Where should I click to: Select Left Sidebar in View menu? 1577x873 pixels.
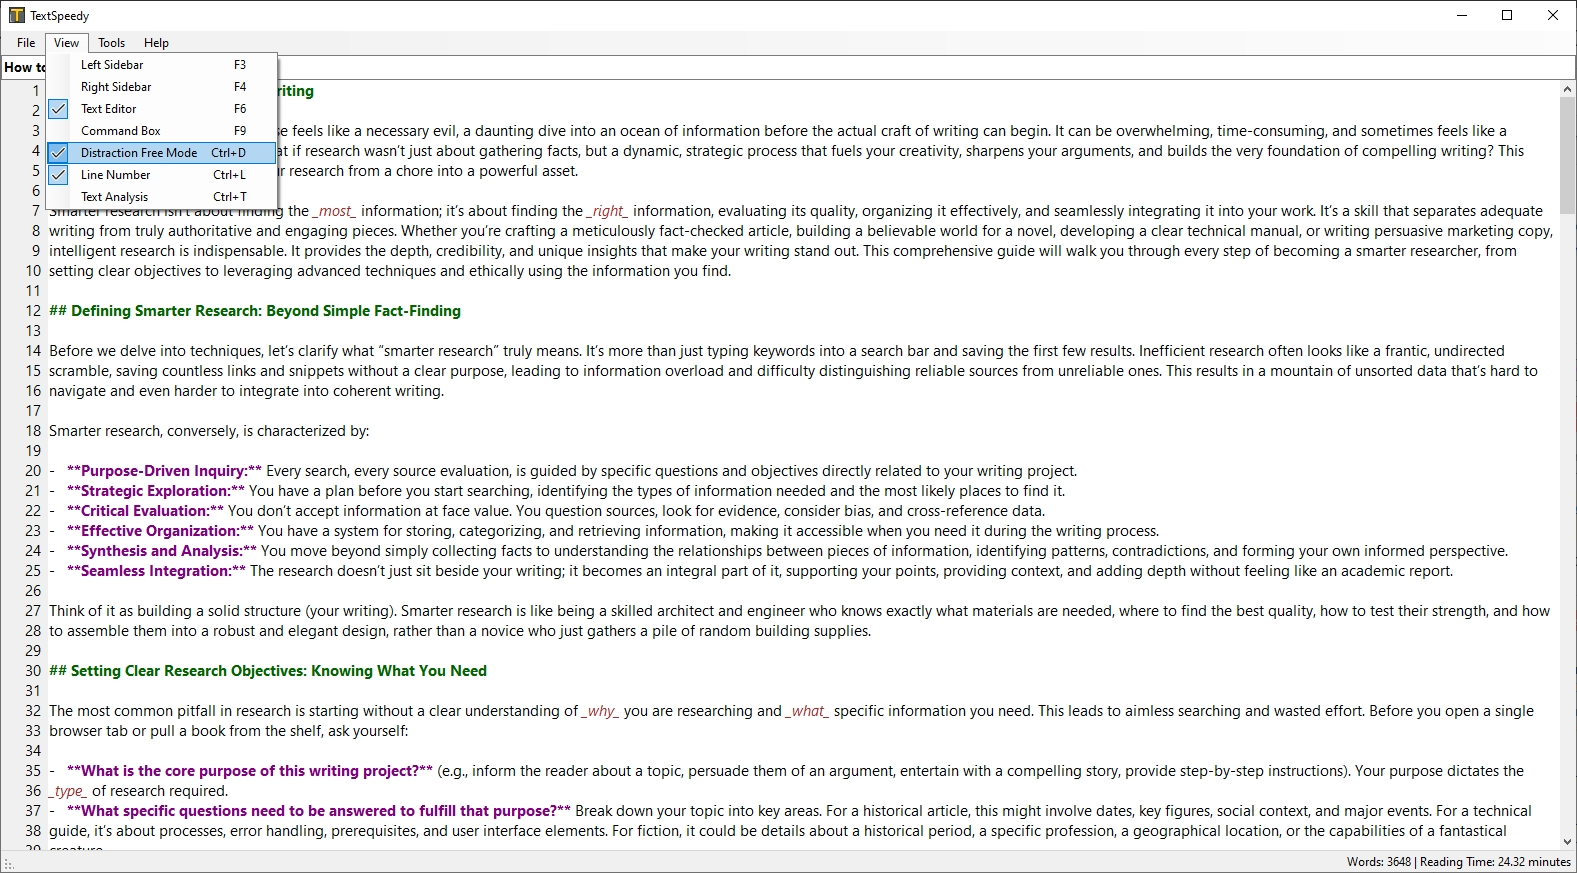coord(162,65)
